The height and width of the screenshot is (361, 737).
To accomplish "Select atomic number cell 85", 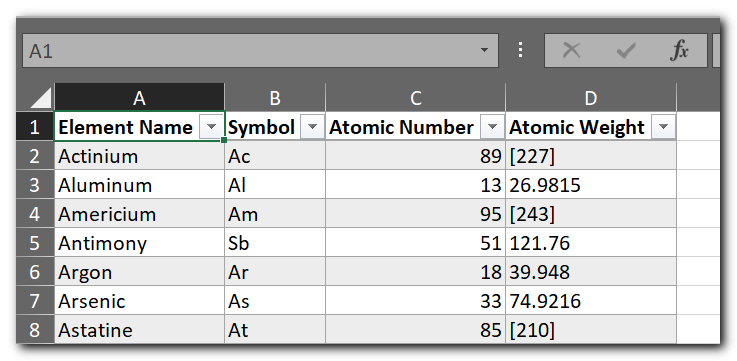I will pyautogui.click(x=416, y=330).
